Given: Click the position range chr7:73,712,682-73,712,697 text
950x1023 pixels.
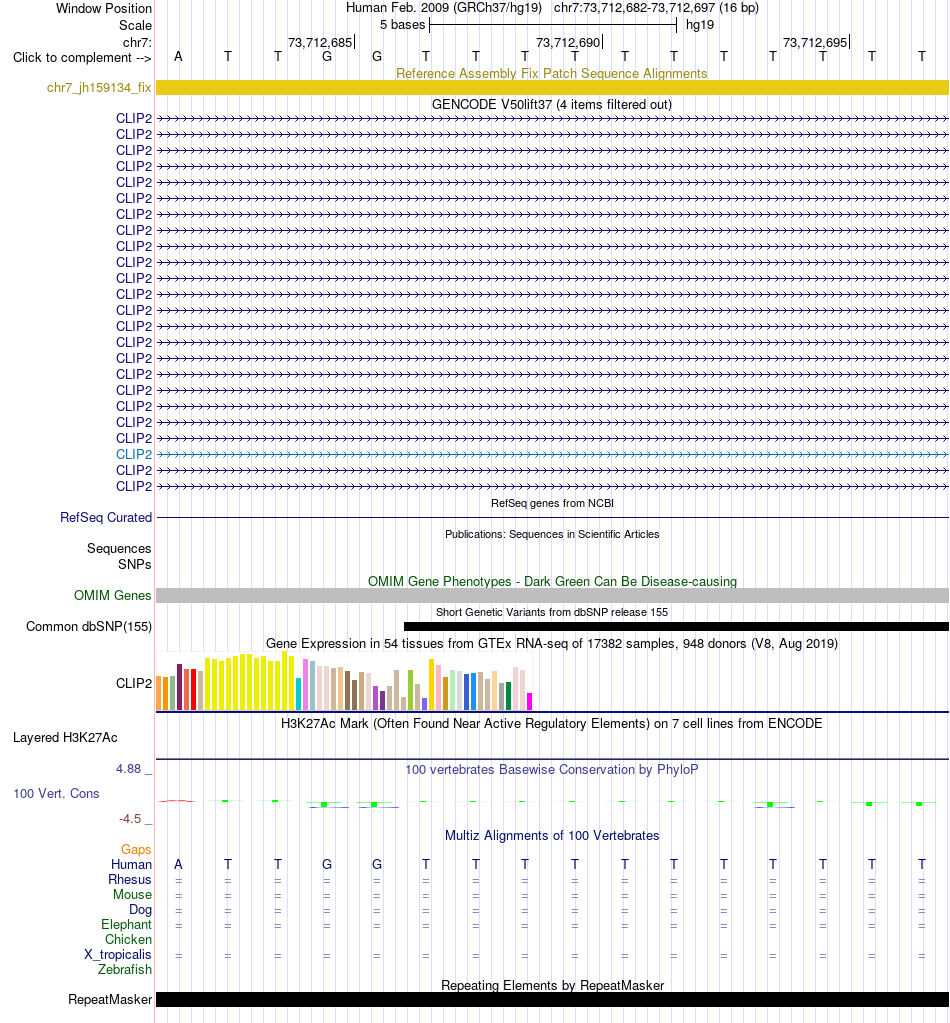Looking at the screenshot, I should coord(656,8).
